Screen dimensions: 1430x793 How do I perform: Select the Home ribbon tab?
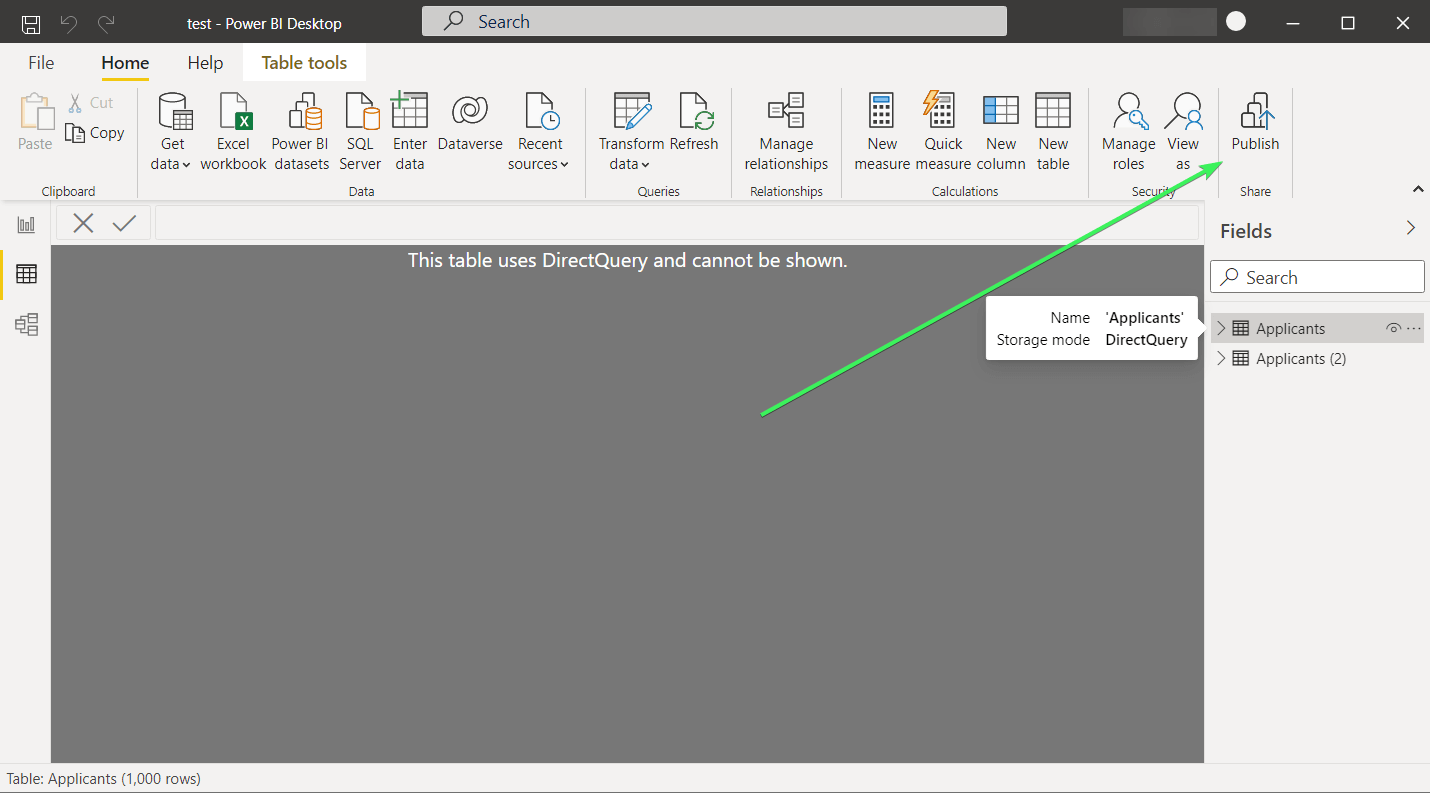(125, 63)
